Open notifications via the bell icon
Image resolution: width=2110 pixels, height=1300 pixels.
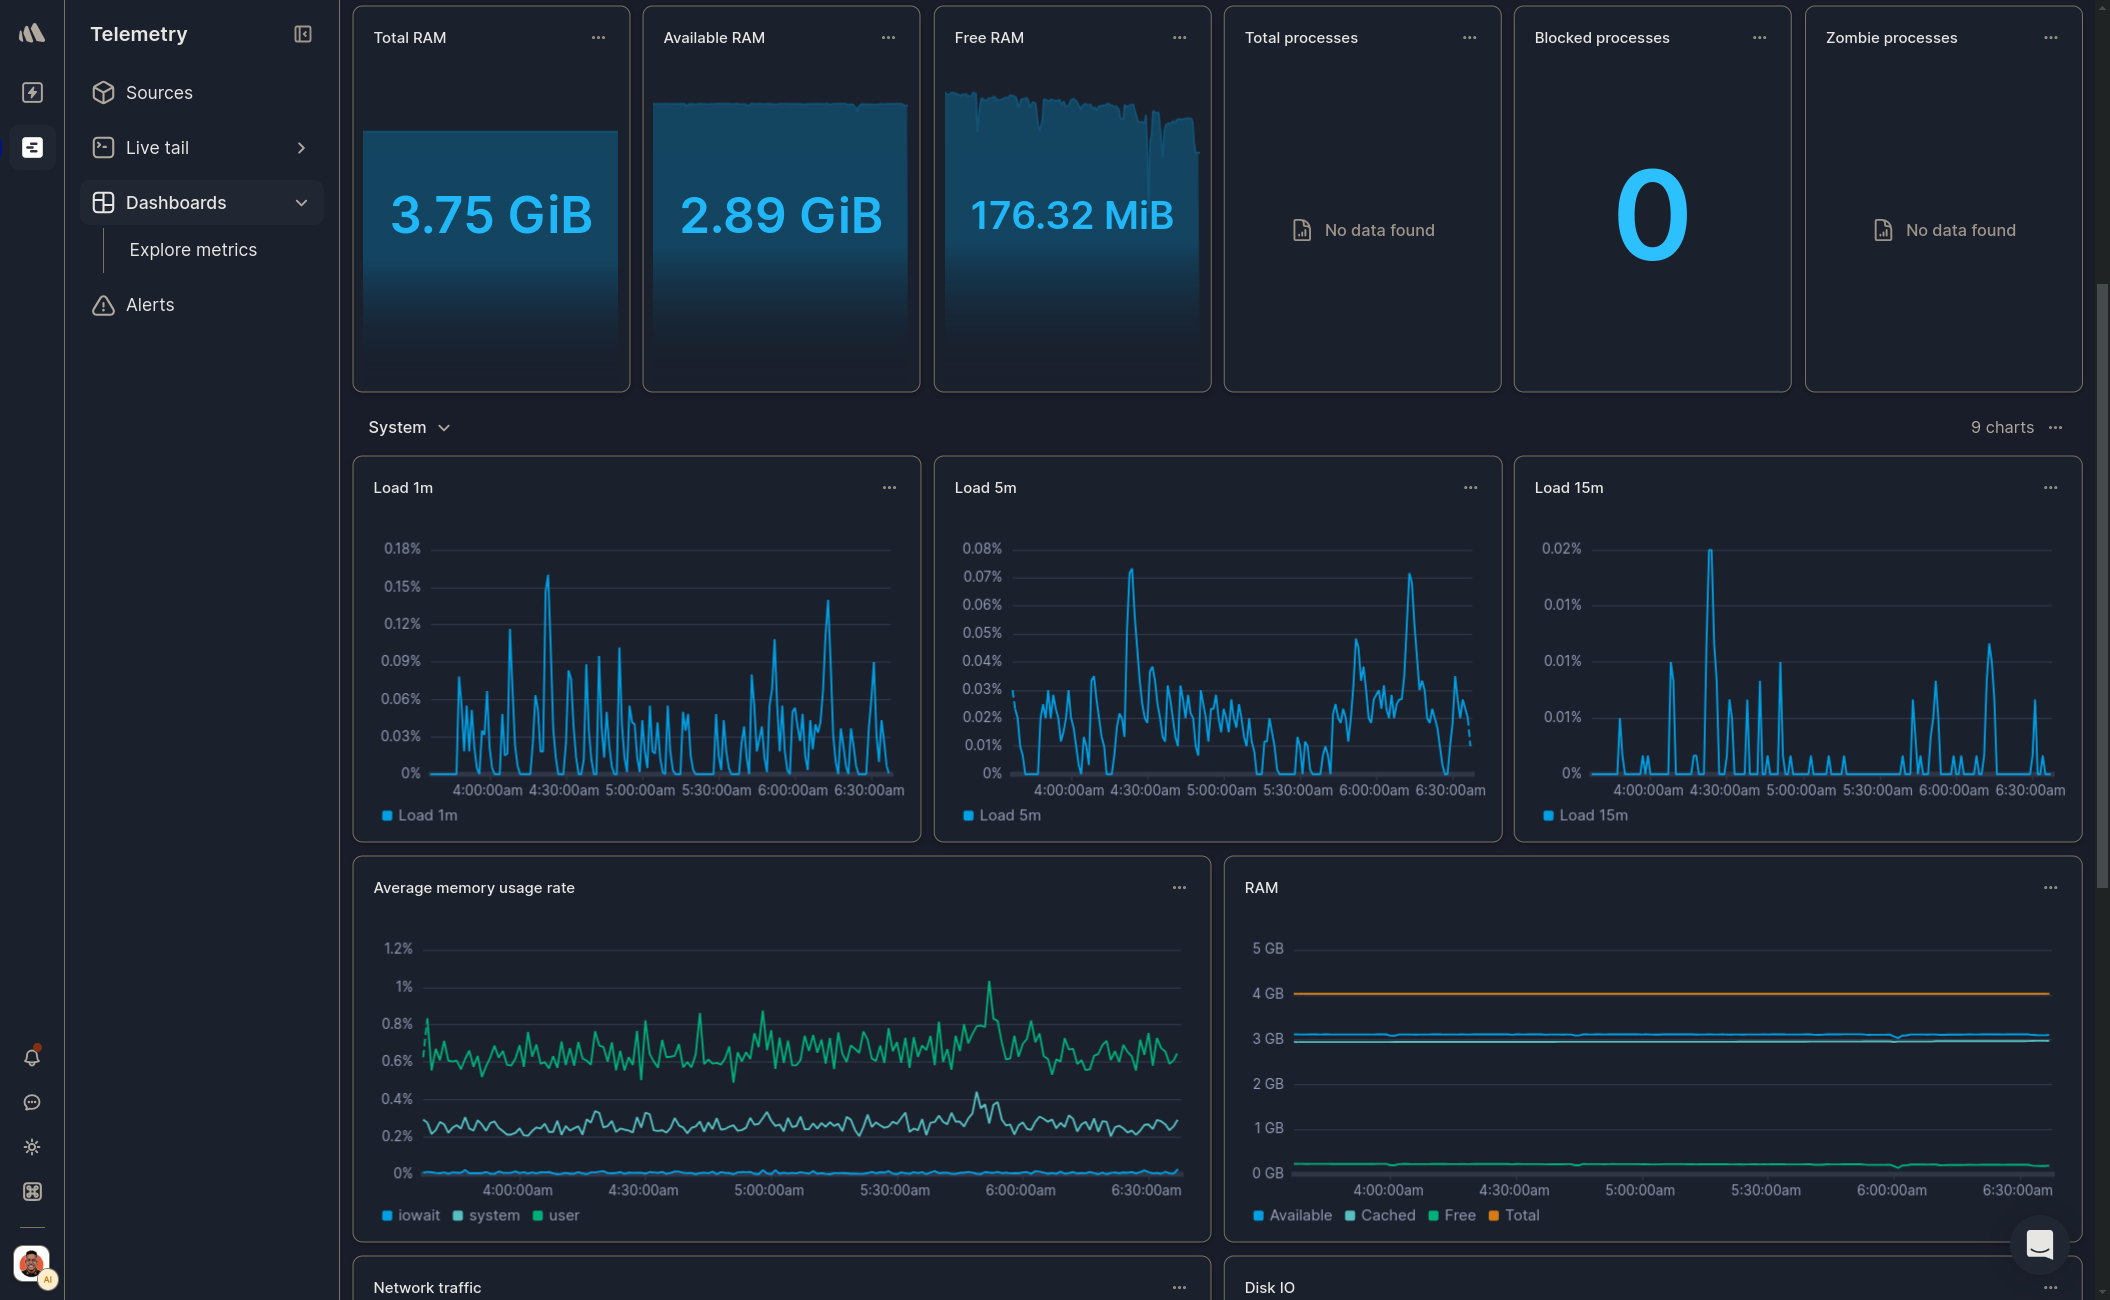31,1057
